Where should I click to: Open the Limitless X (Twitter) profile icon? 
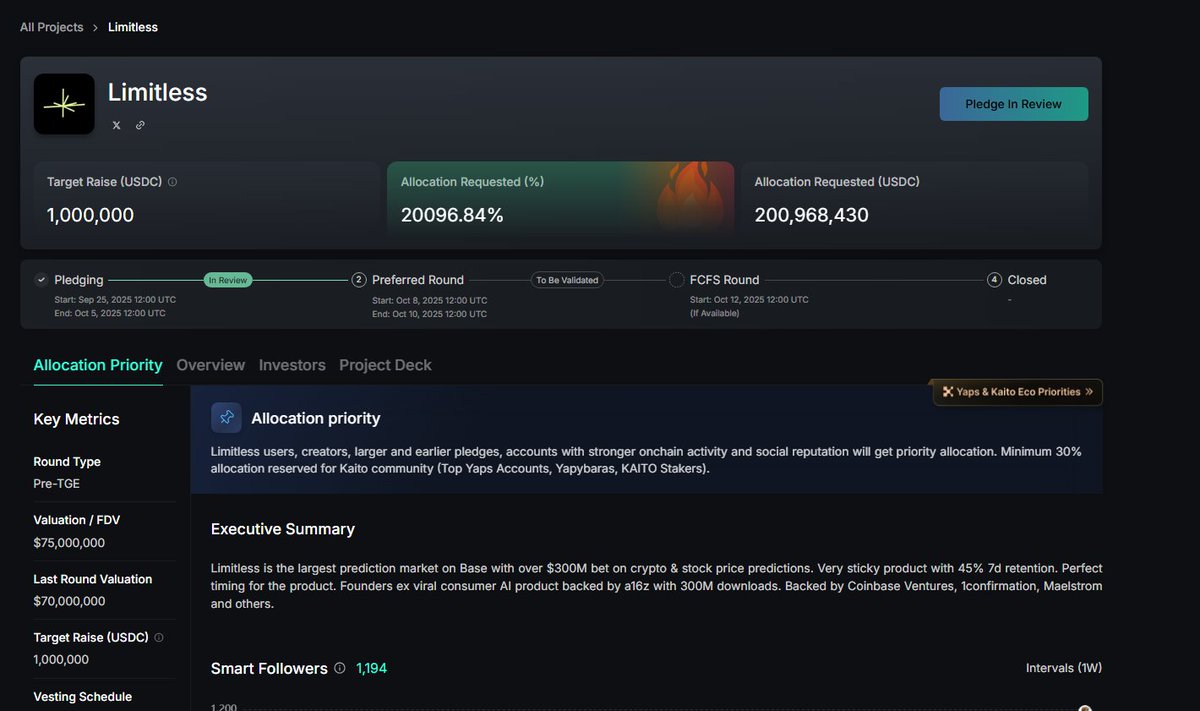coord(117,125)
